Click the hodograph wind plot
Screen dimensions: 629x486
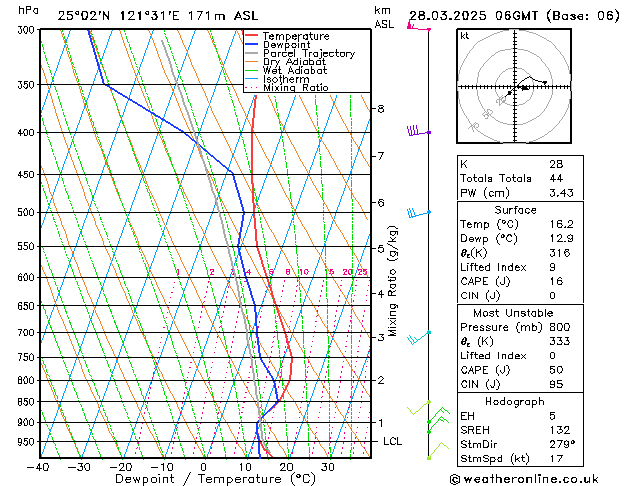(514, 86)
